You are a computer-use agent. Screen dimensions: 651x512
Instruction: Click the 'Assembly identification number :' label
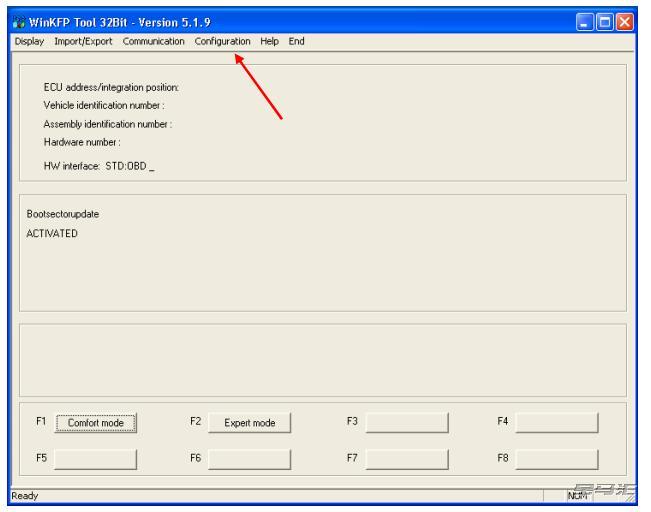(108, 124)
